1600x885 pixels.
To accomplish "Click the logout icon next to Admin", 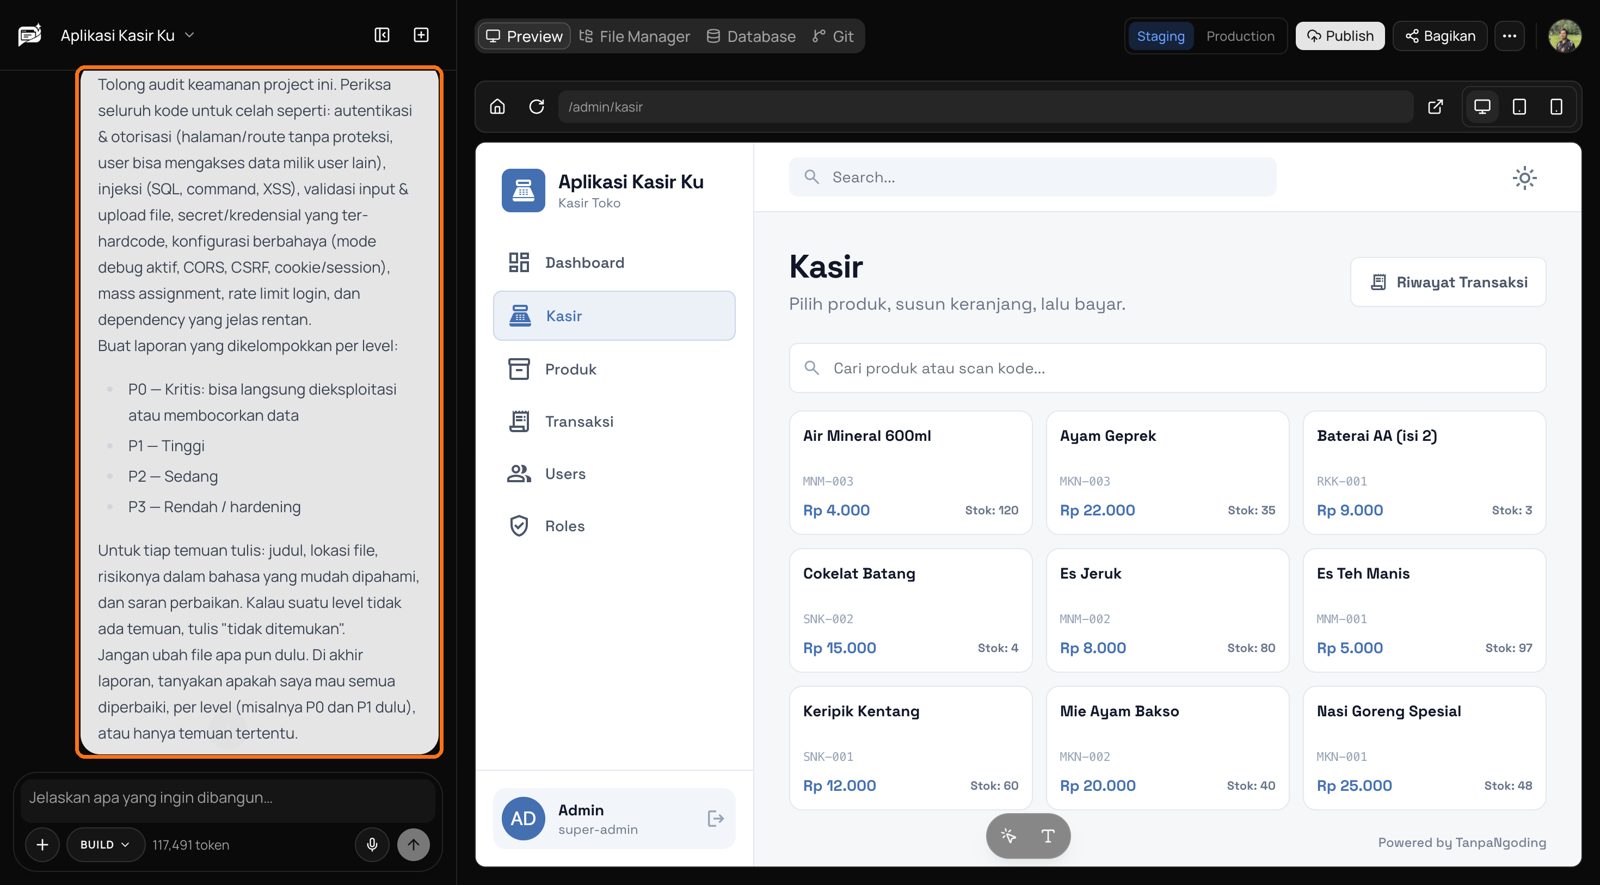I will tap(715, 819).
